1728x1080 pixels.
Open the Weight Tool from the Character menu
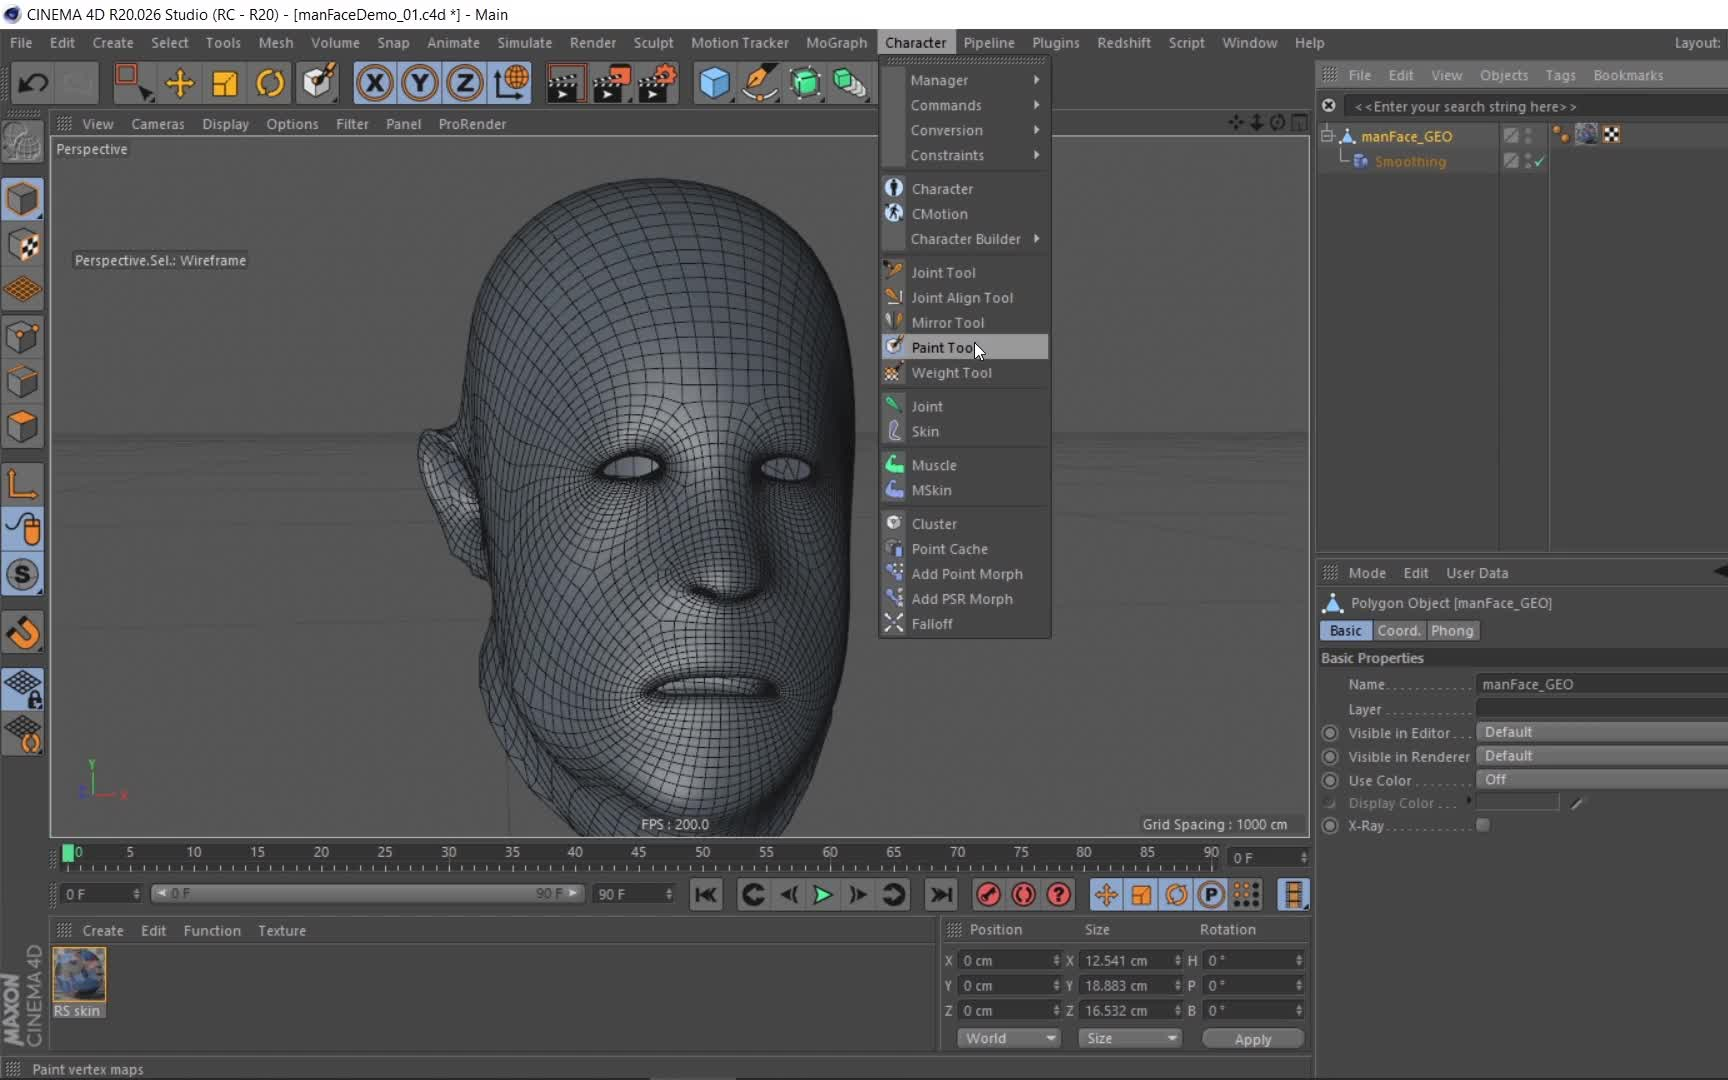(x=951, y=373)
